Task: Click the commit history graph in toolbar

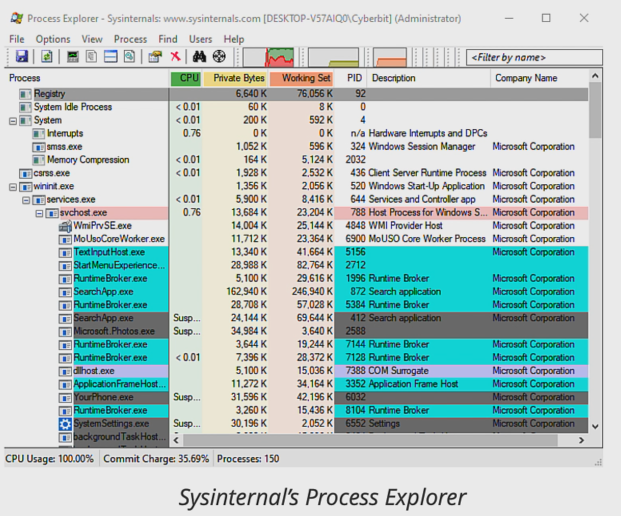Action: pyautogui.click(x=333, y=57)
